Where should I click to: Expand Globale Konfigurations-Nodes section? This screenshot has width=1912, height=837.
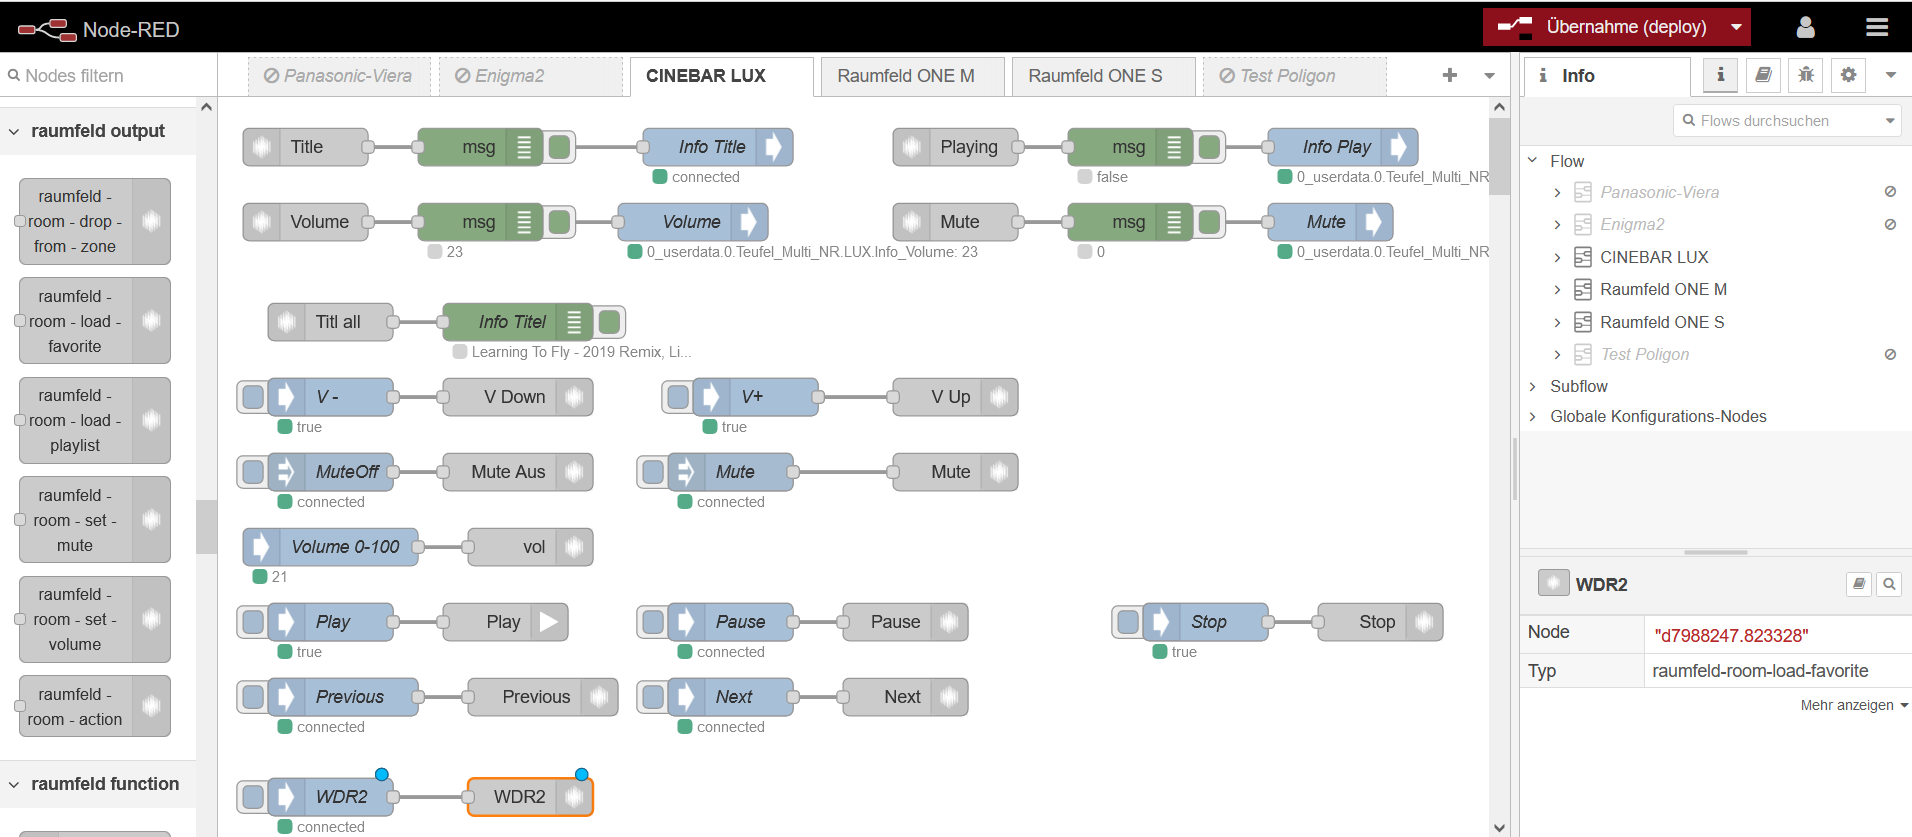tap(1533, 416)
